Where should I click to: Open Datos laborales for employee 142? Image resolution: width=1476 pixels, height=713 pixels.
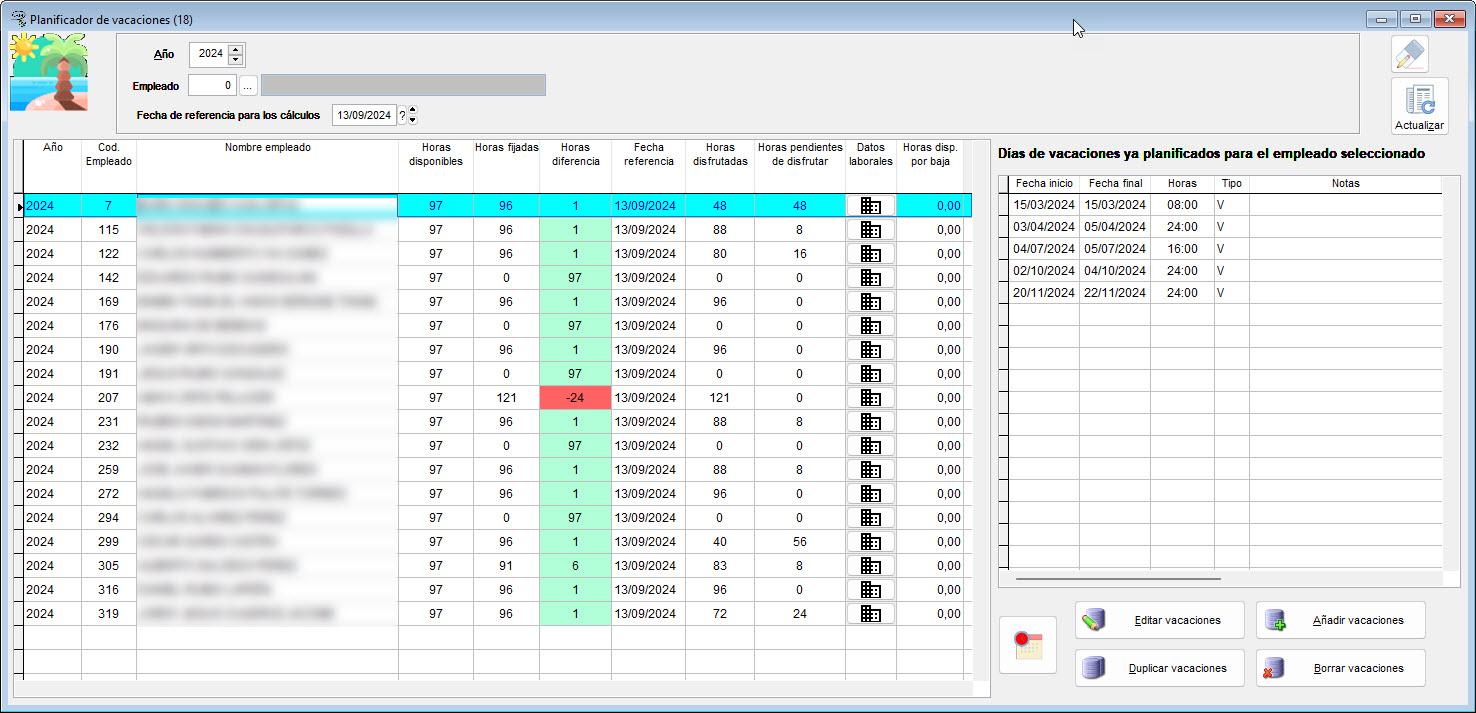point(870,278)
